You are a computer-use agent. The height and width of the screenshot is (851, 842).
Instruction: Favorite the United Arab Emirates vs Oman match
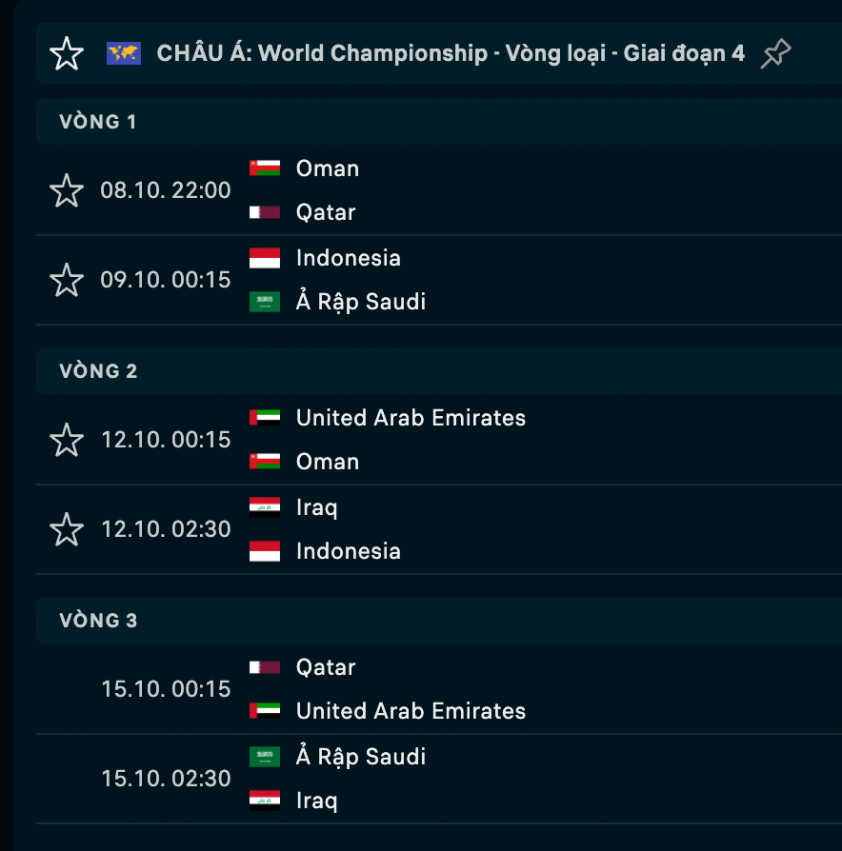tap(67, 440)
